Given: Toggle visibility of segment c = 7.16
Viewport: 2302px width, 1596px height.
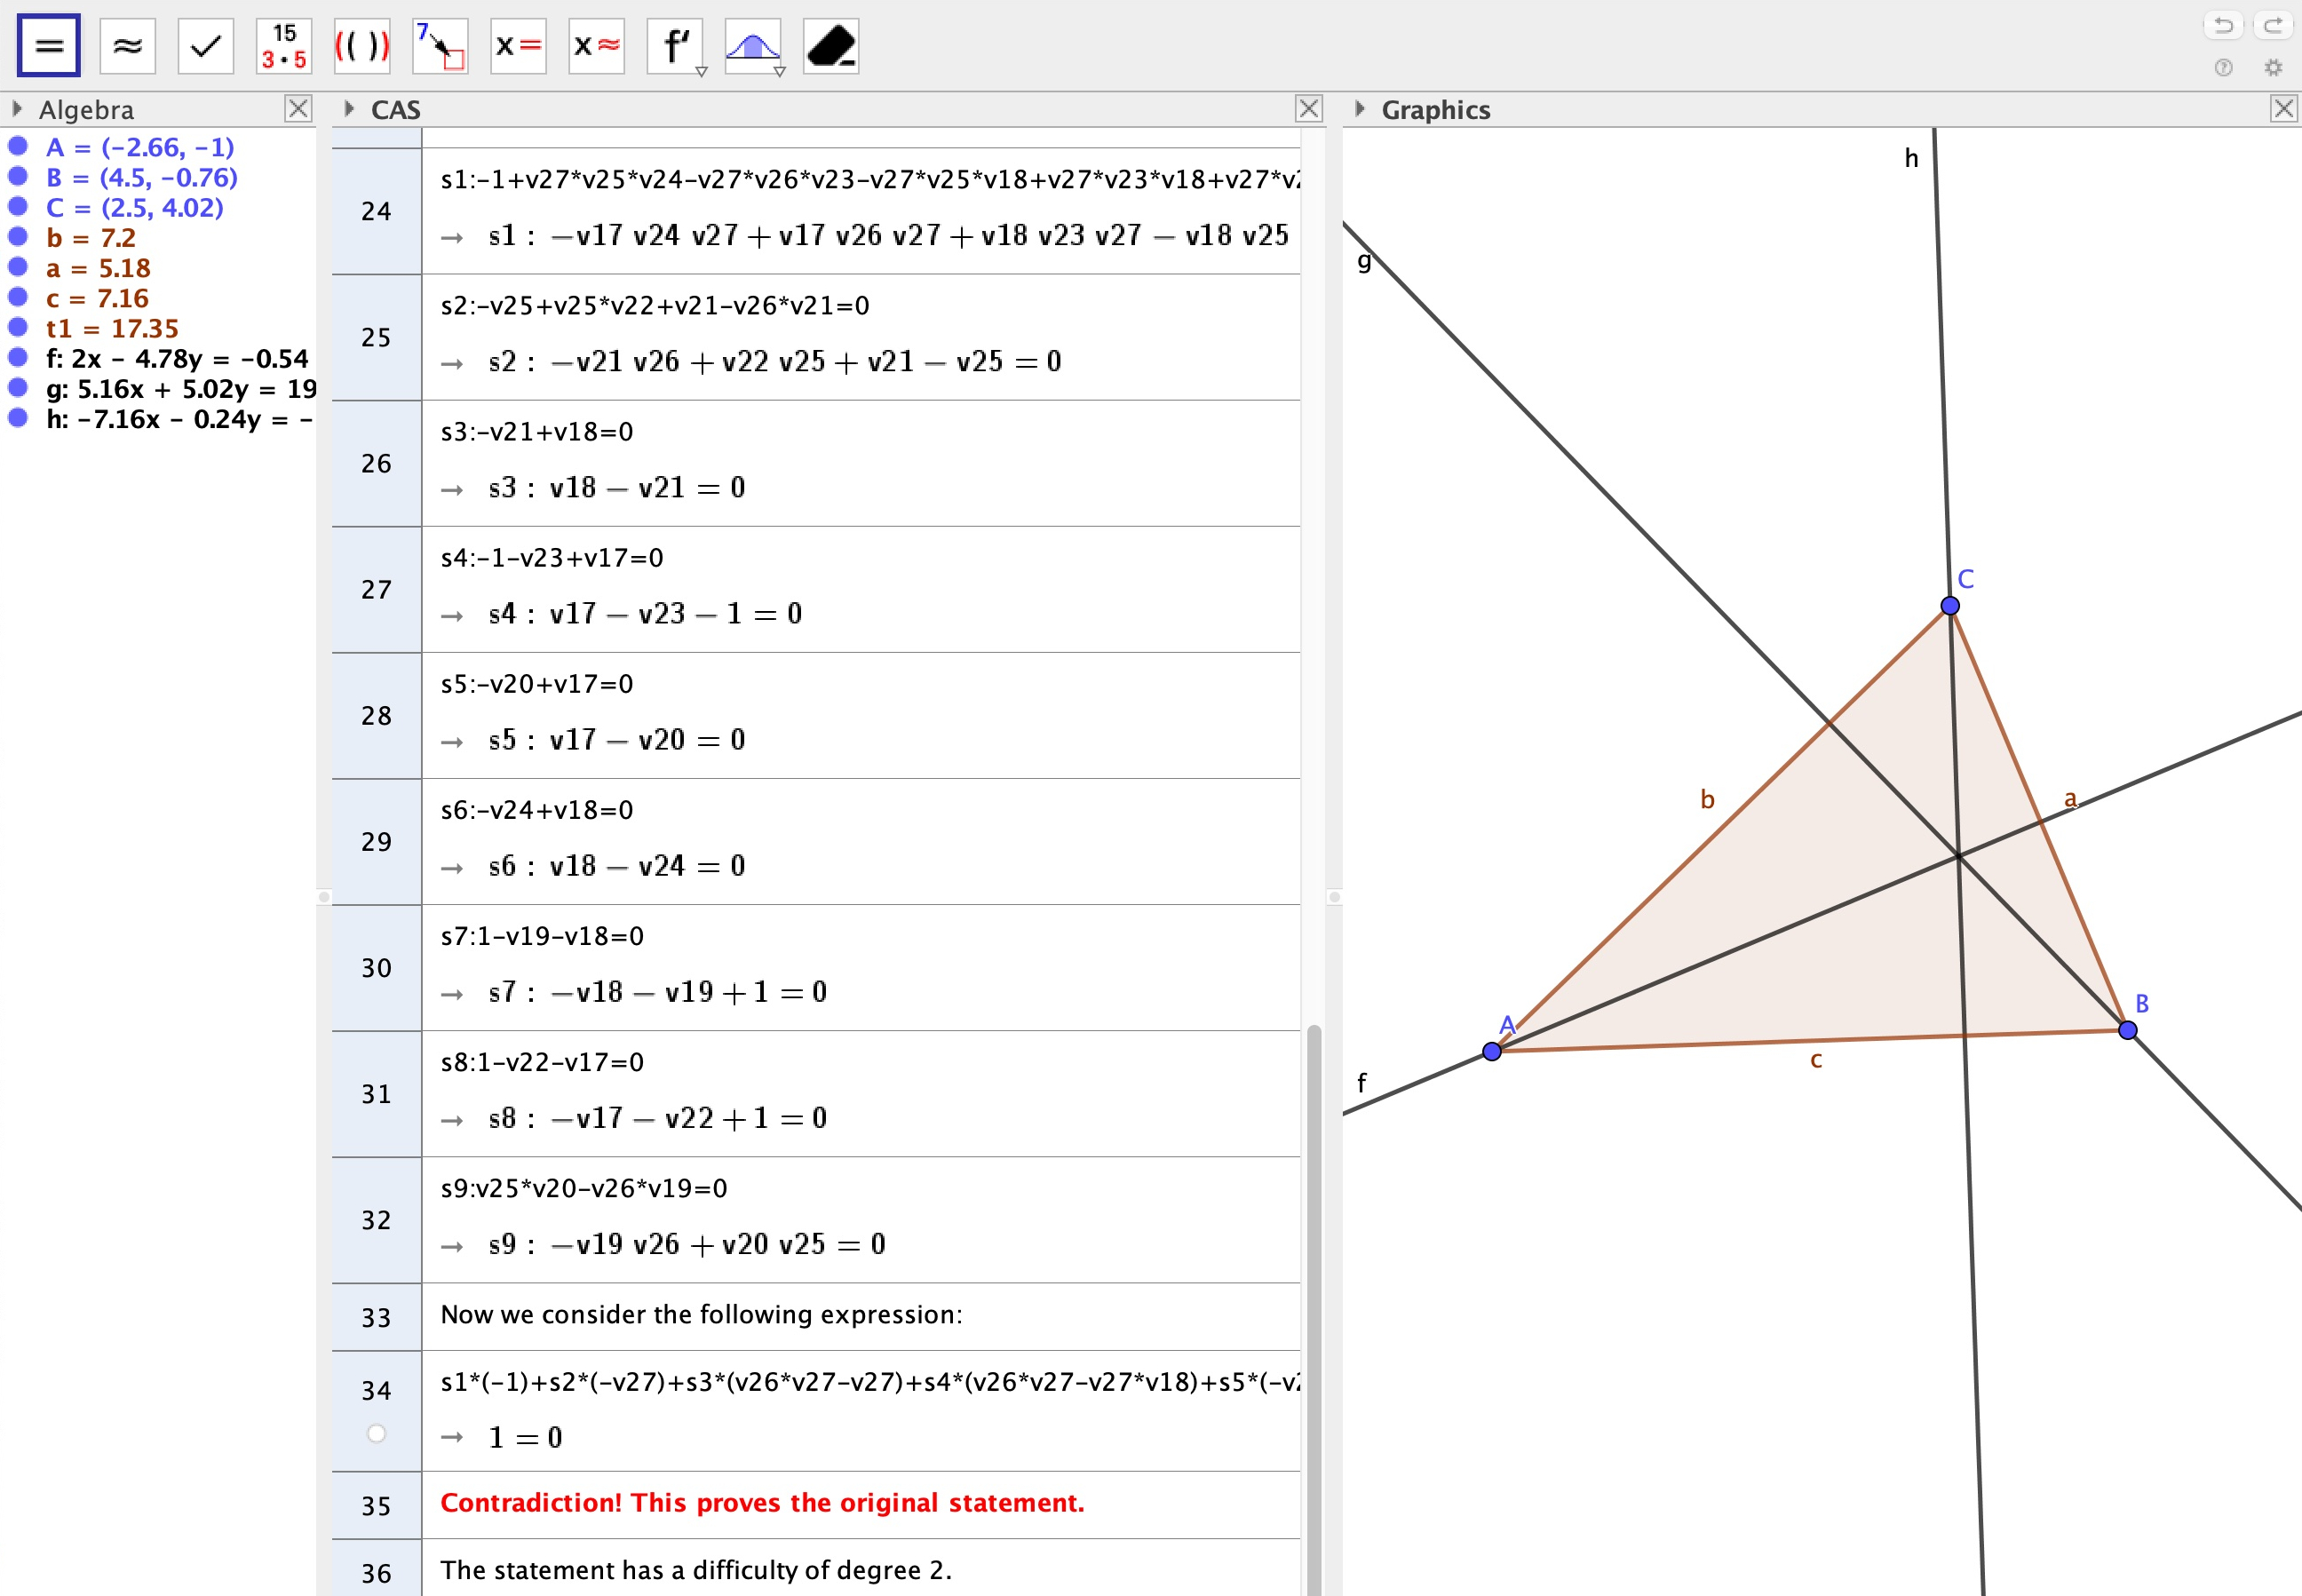Looking at the screenshot, I should click(x=17, y=297).
